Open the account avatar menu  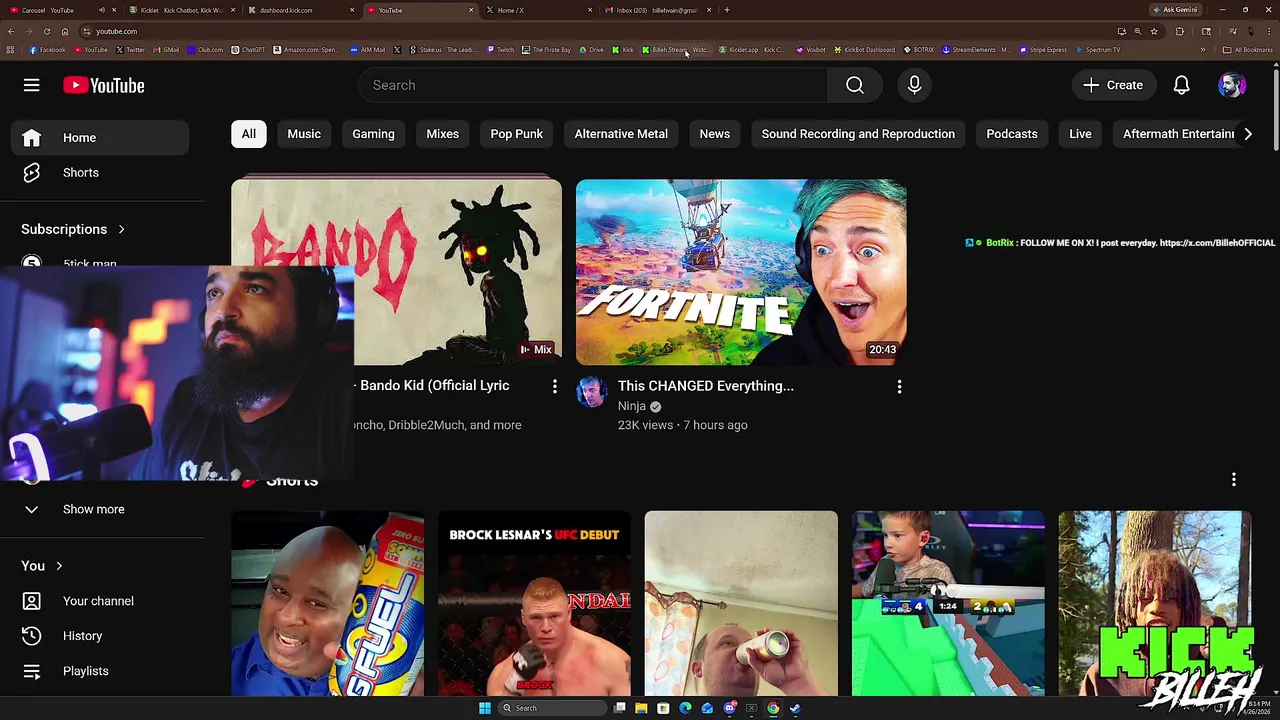coord(1231,85)
